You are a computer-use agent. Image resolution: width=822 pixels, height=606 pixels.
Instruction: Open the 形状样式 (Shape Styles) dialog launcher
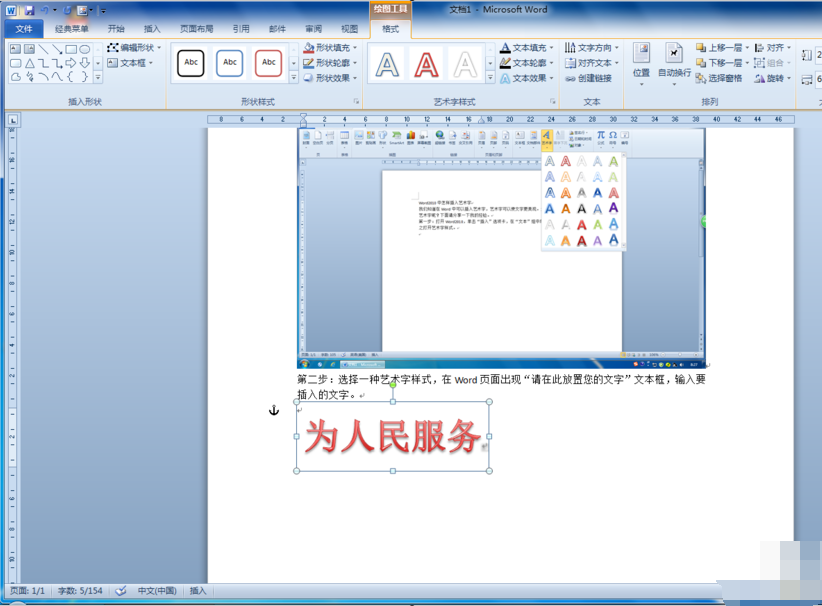(356, 101)
